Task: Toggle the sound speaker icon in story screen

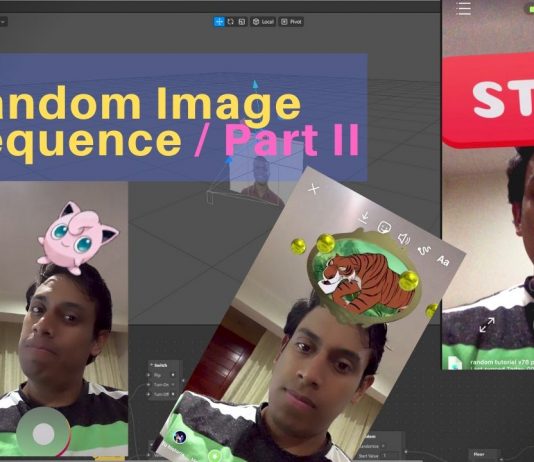Action: (x=404, y=238)
